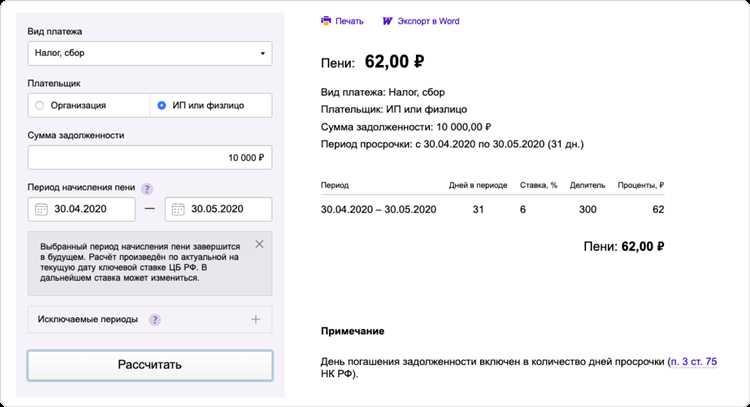750x407 pixels.
Task: Click the Печать link
Action: (x=349, y=21)
